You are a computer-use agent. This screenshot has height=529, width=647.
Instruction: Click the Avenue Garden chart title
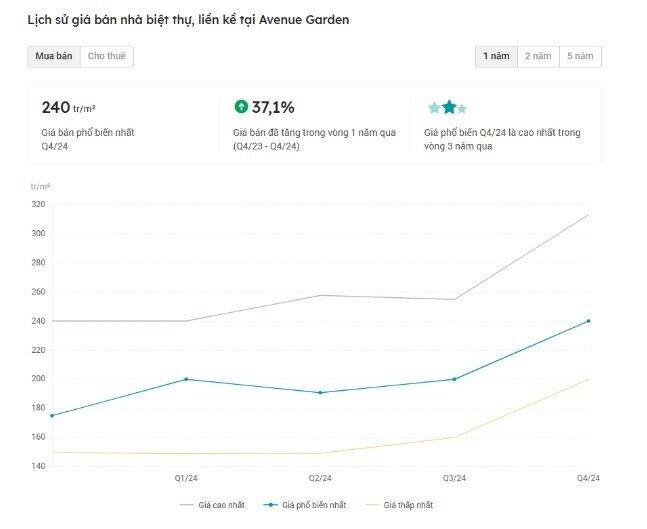pyautogui.click(x=188, y=19)
